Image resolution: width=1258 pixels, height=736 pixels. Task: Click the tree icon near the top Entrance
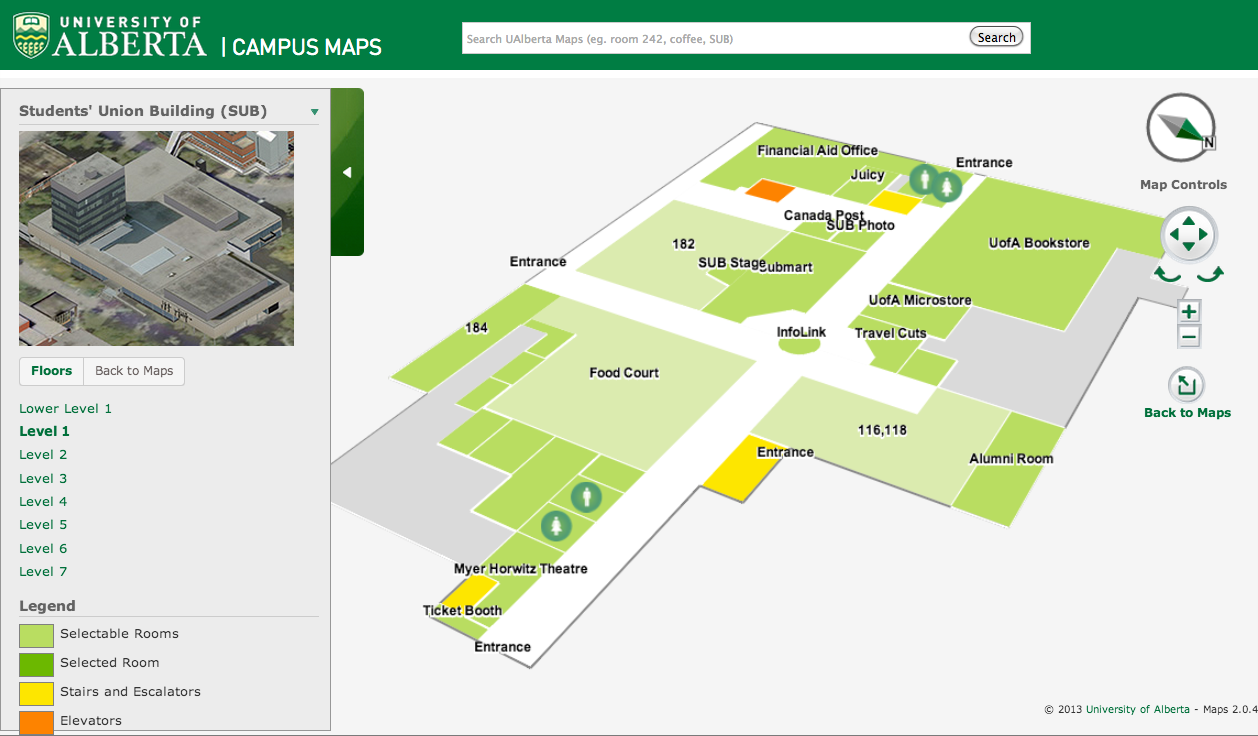[948, 186]
